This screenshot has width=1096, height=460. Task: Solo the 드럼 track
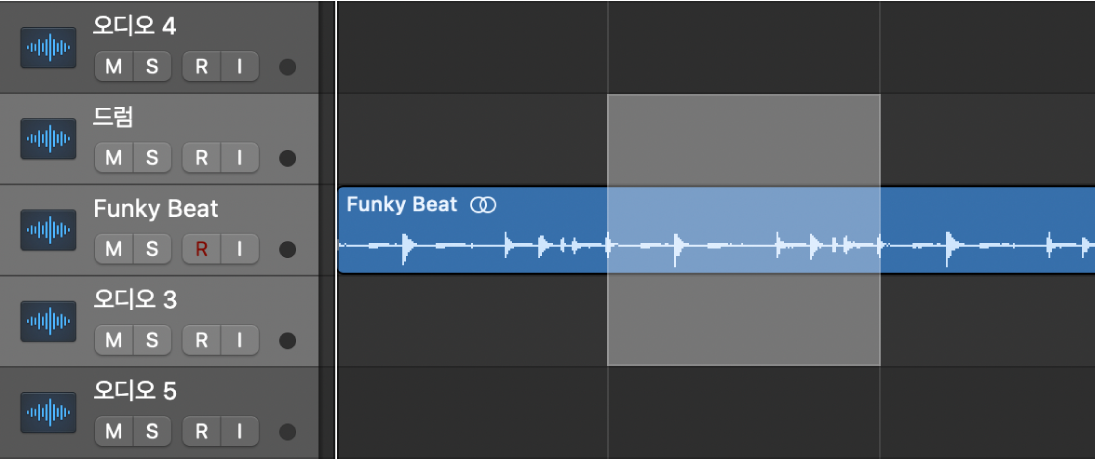[x=152, y=158]
